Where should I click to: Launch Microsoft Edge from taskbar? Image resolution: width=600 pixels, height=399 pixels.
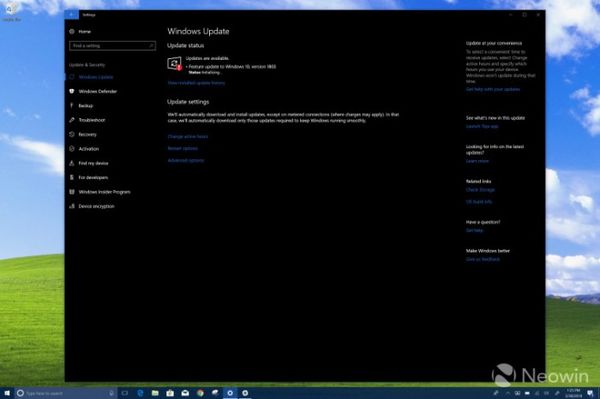tap(140, 393)
